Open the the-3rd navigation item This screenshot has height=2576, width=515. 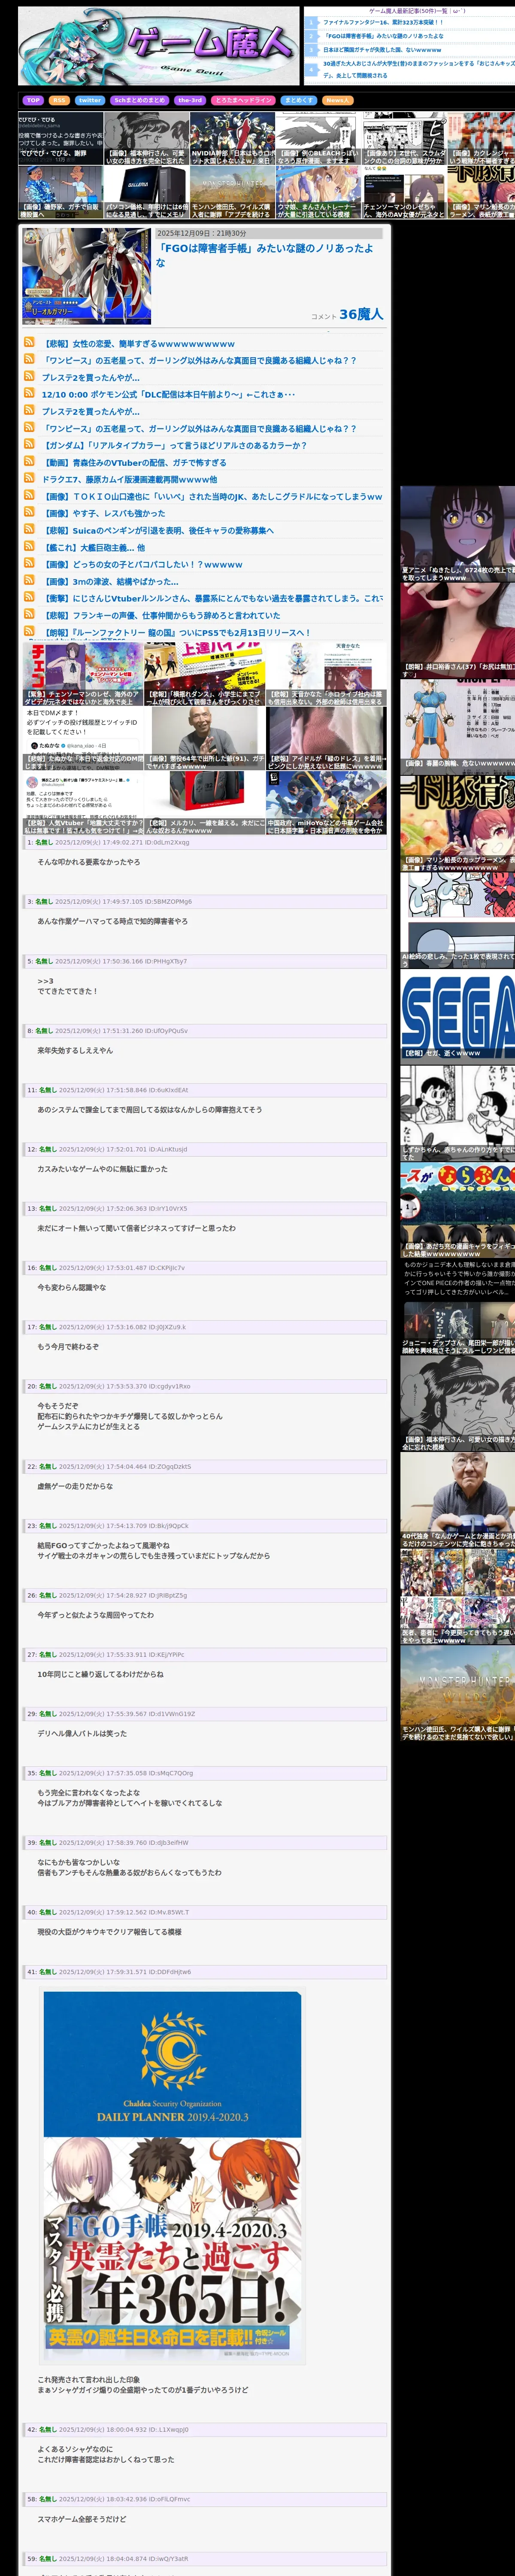pyautogui.click(x=190, y=100)
